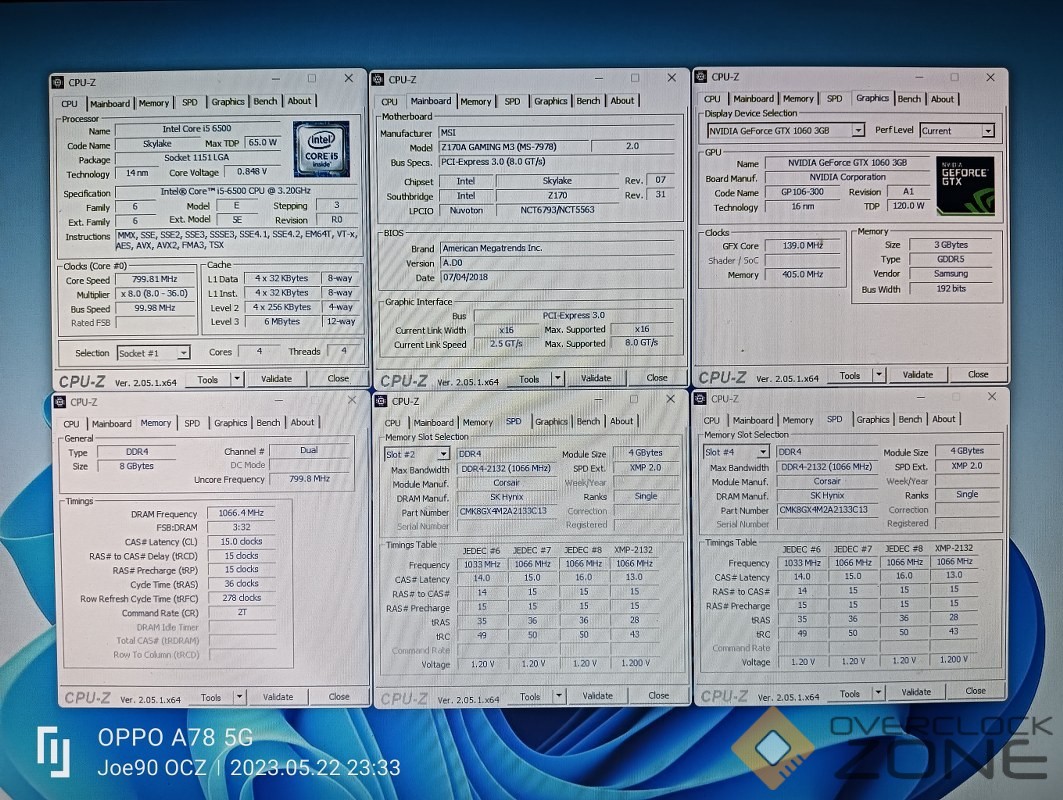Click the Close button in the Slot #2 SPD window

(658, 695)
